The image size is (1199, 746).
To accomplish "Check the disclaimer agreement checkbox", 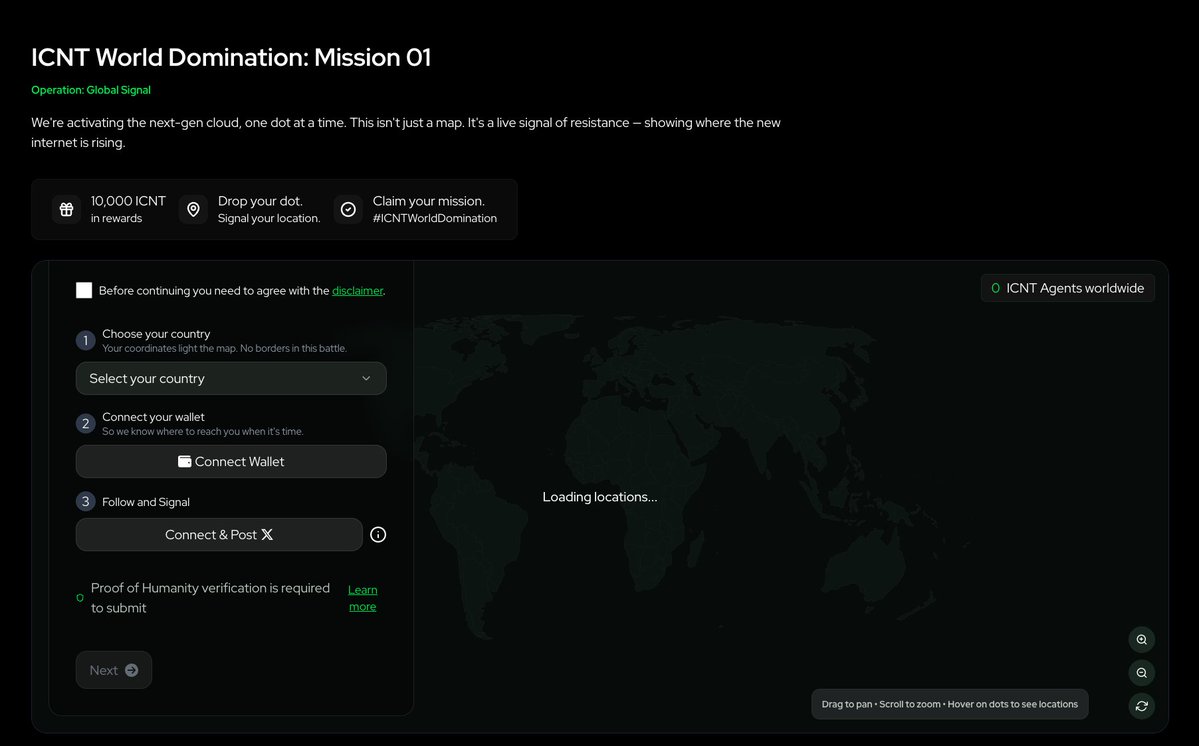I will [84, 290].
